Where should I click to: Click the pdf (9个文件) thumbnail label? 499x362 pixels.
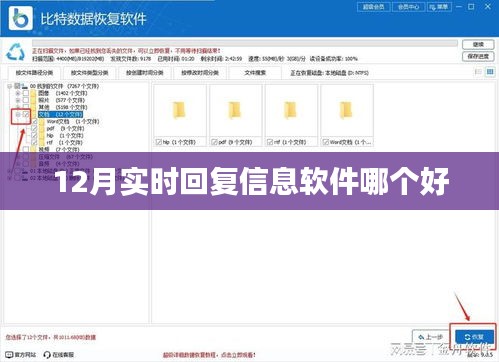tap(235, 142)
